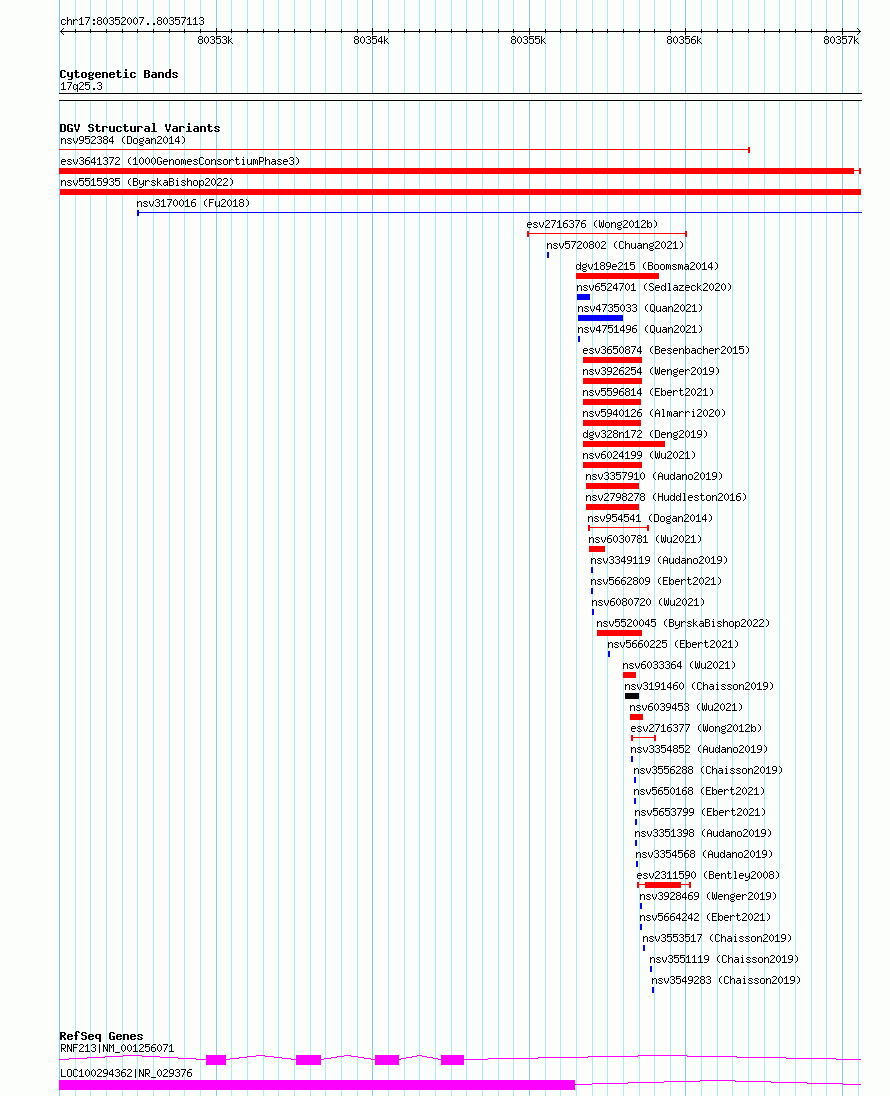Open the nsv3354852 (Audano2019) entry

click(698, 749)
